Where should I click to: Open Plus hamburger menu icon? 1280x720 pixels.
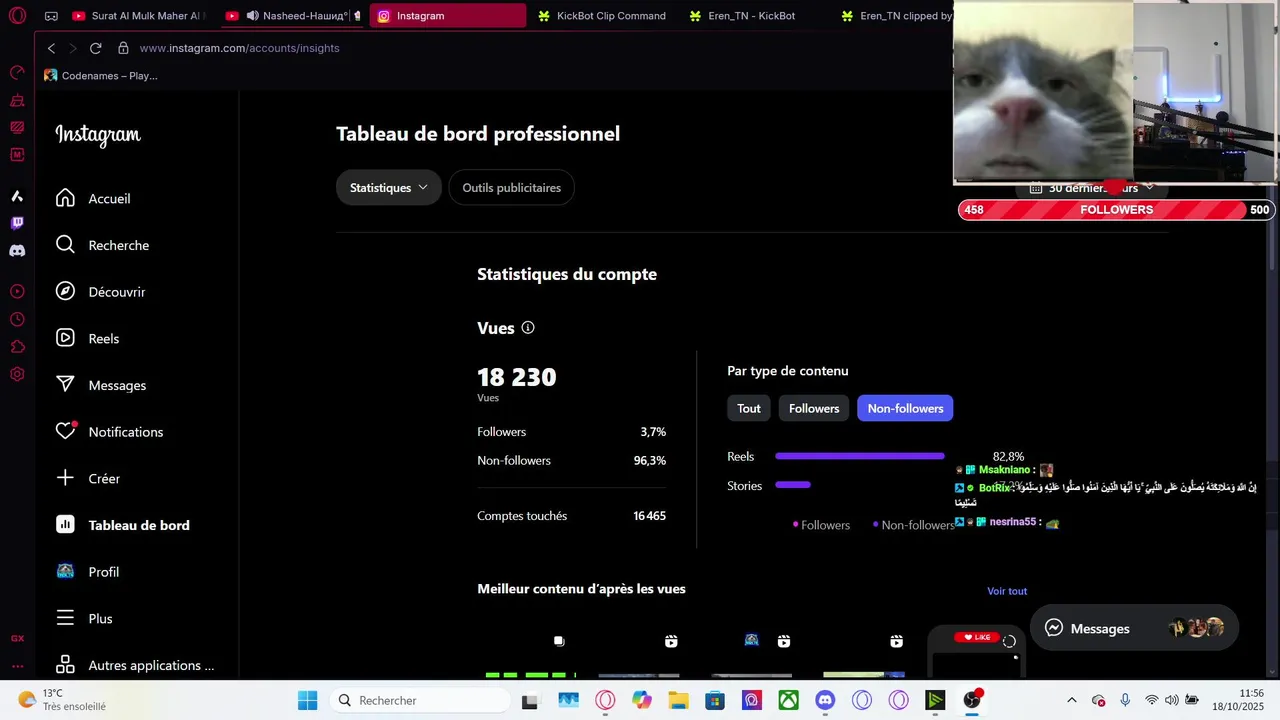tap(65, 618)
